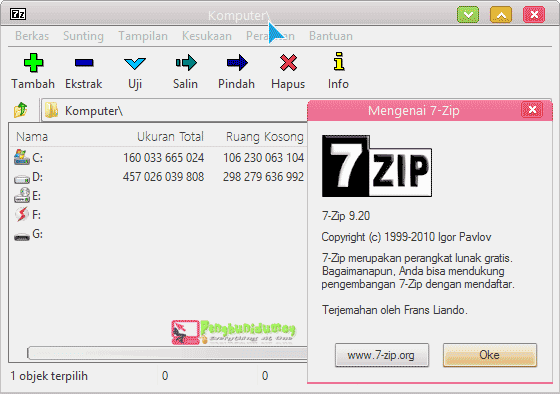
Task: Click the horizontal scrollbar in the file list
Action: [x=167, y=353]
